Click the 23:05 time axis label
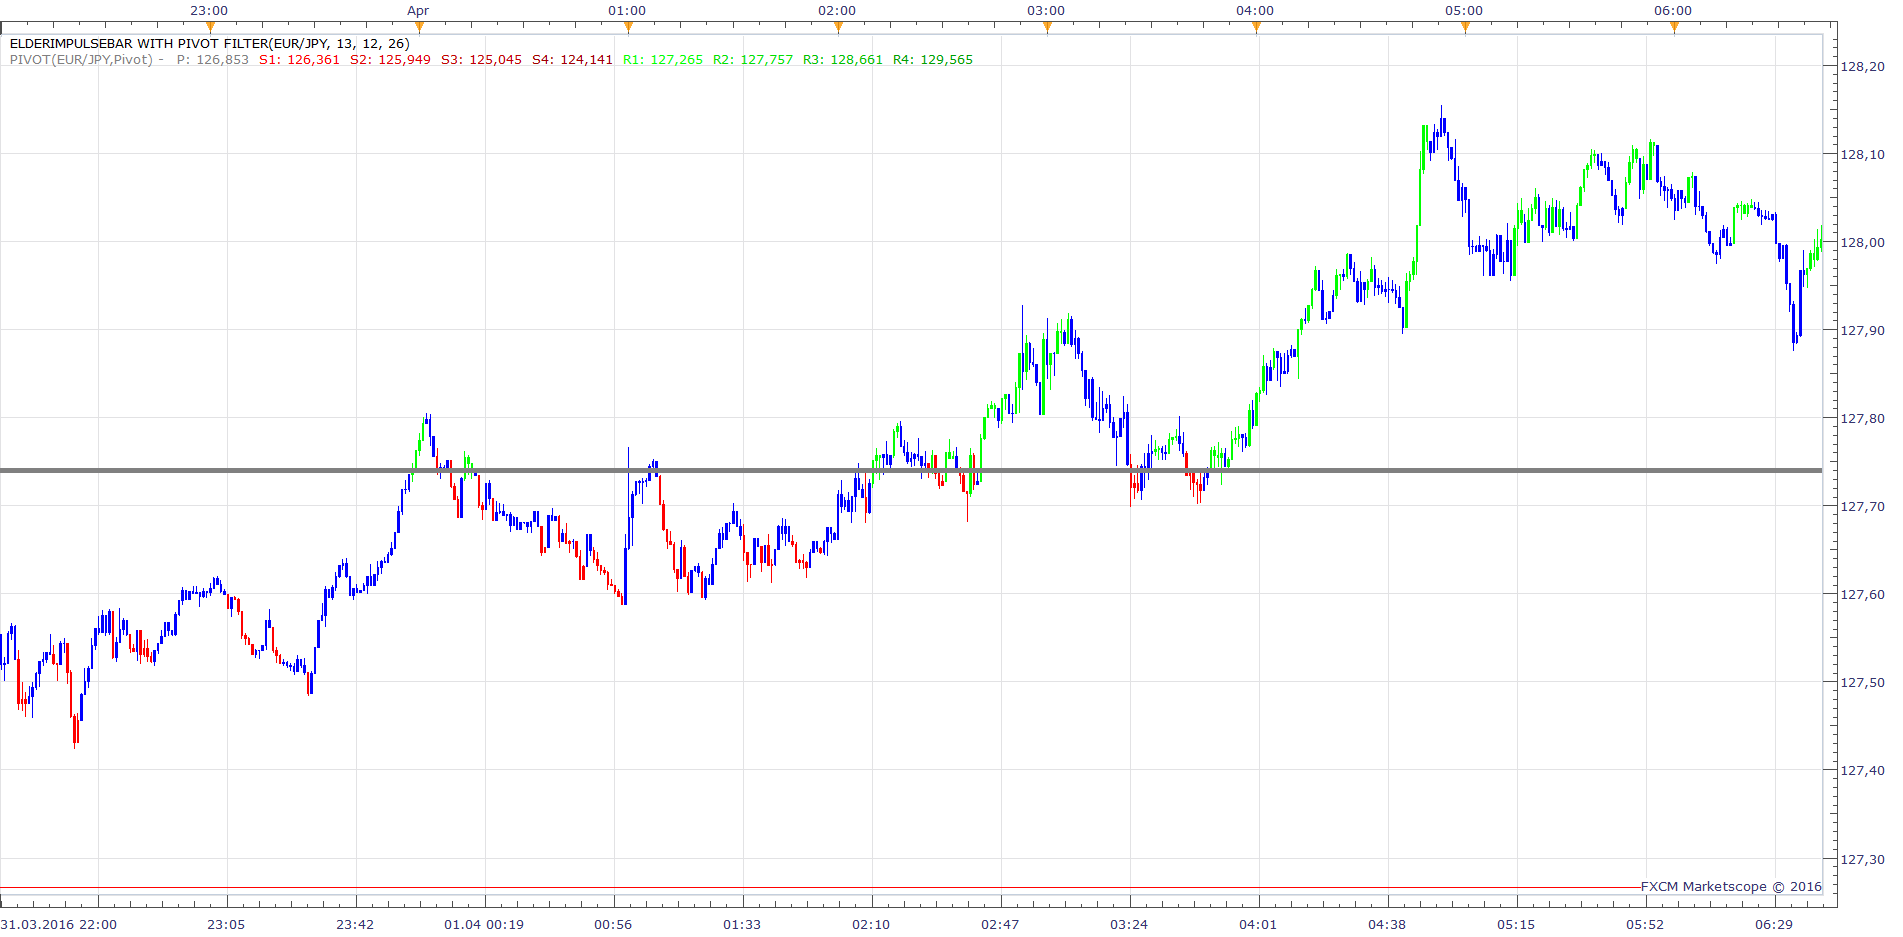This screenshot has height=937, width=1903. tap(226, 924)
